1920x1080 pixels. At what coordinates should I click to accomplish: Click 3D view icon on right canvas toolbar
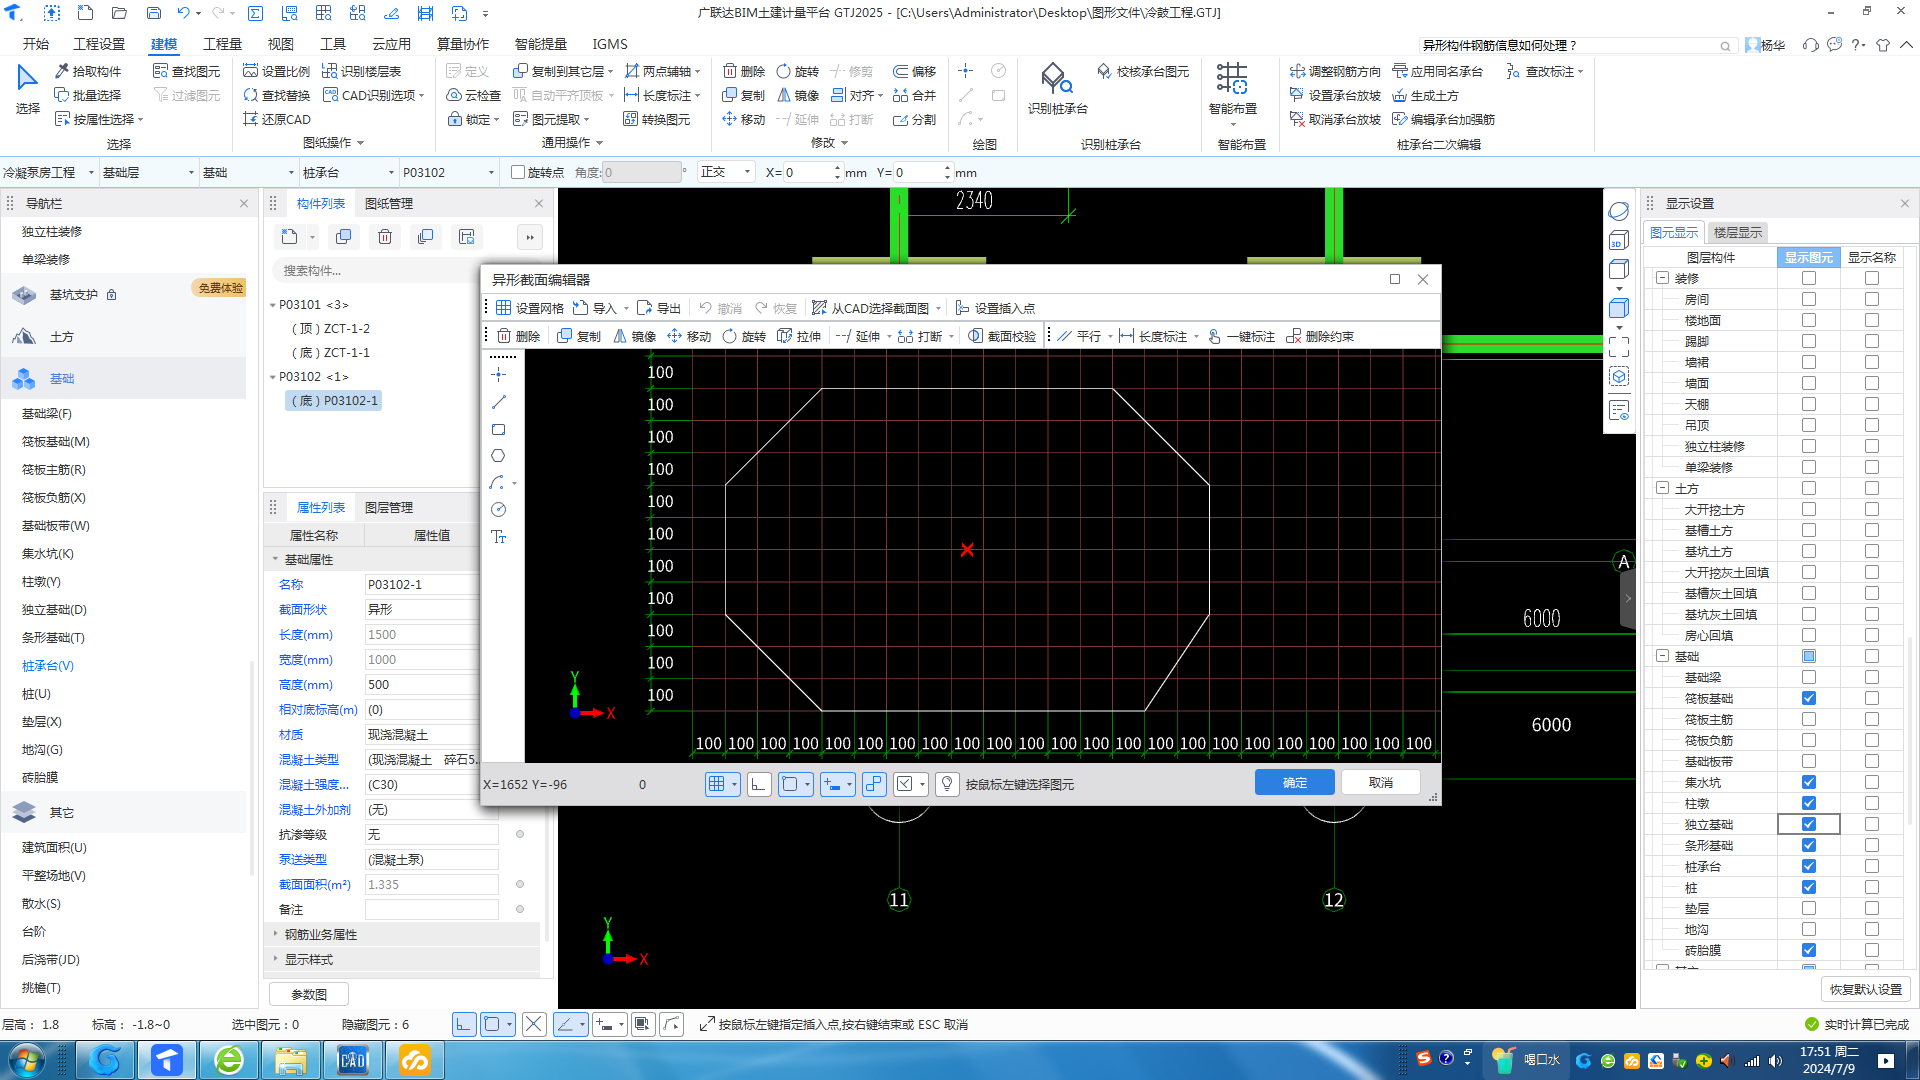click(x=1619, y=241)
